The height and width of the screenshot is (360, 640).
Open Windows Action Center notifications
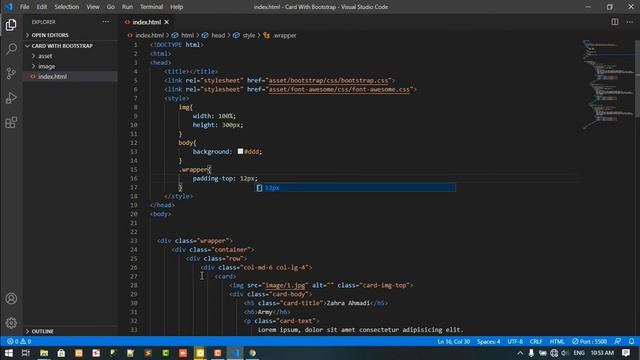coord(626,353)
